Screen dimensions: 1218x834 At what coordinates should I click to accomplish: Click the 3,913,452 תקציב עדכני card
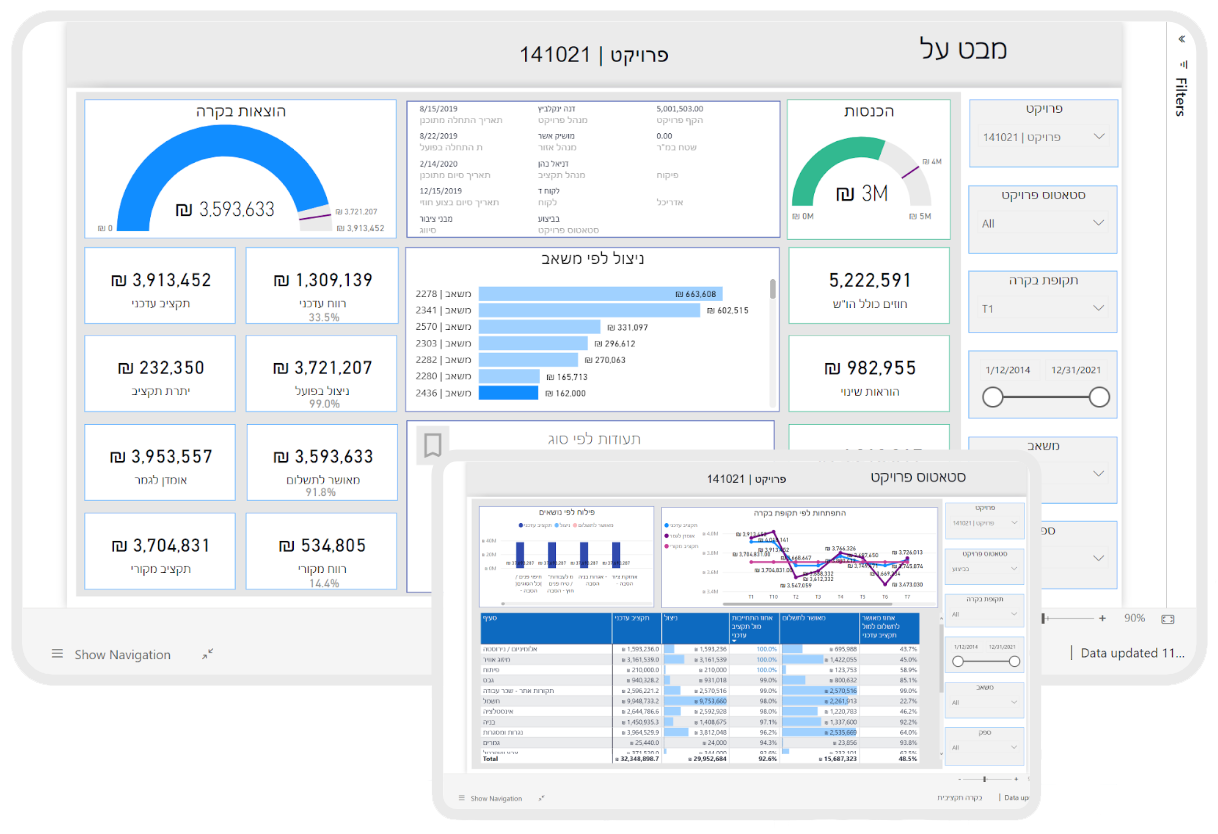pyautogui.click(x=160, y=286)
